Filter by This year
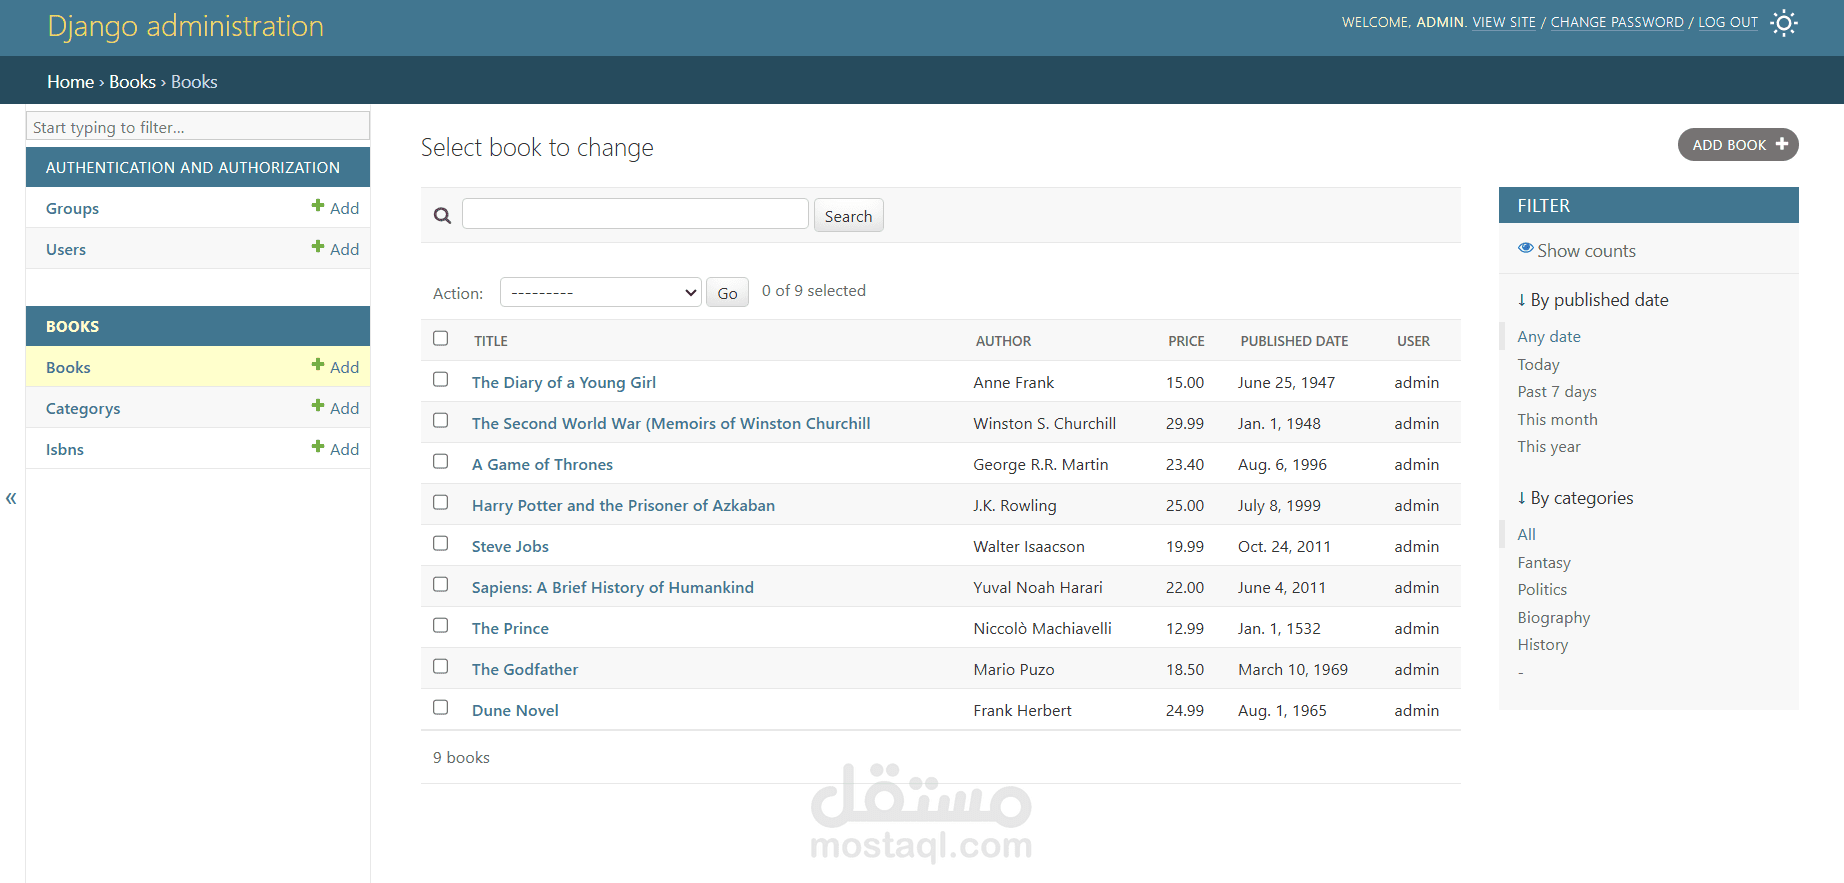Image resolution: width=1844 pixels, height=883 pixels. click(x=1549, y=446)
